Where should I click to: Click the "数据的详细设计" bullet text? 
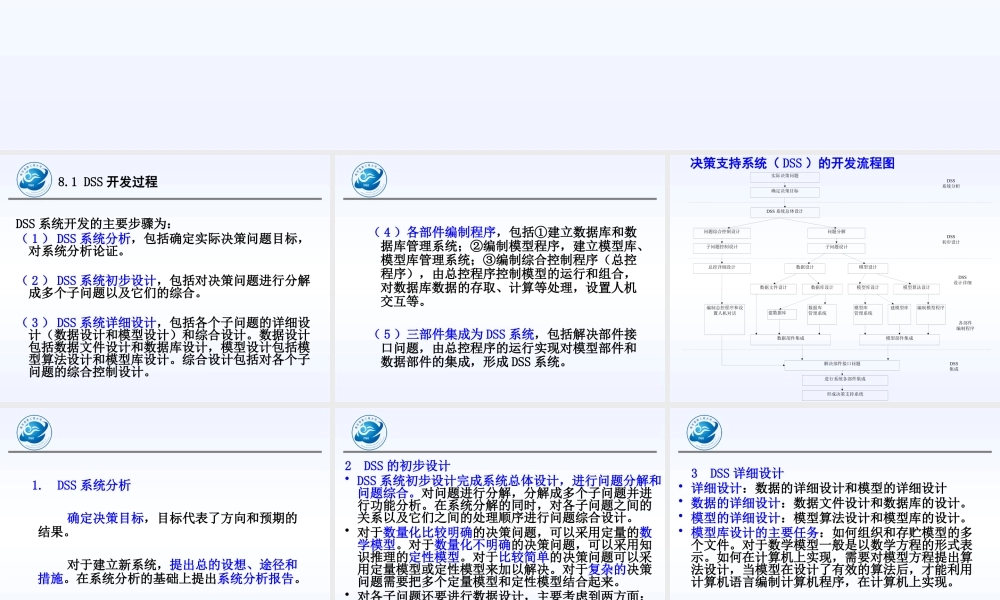(738, 502)
